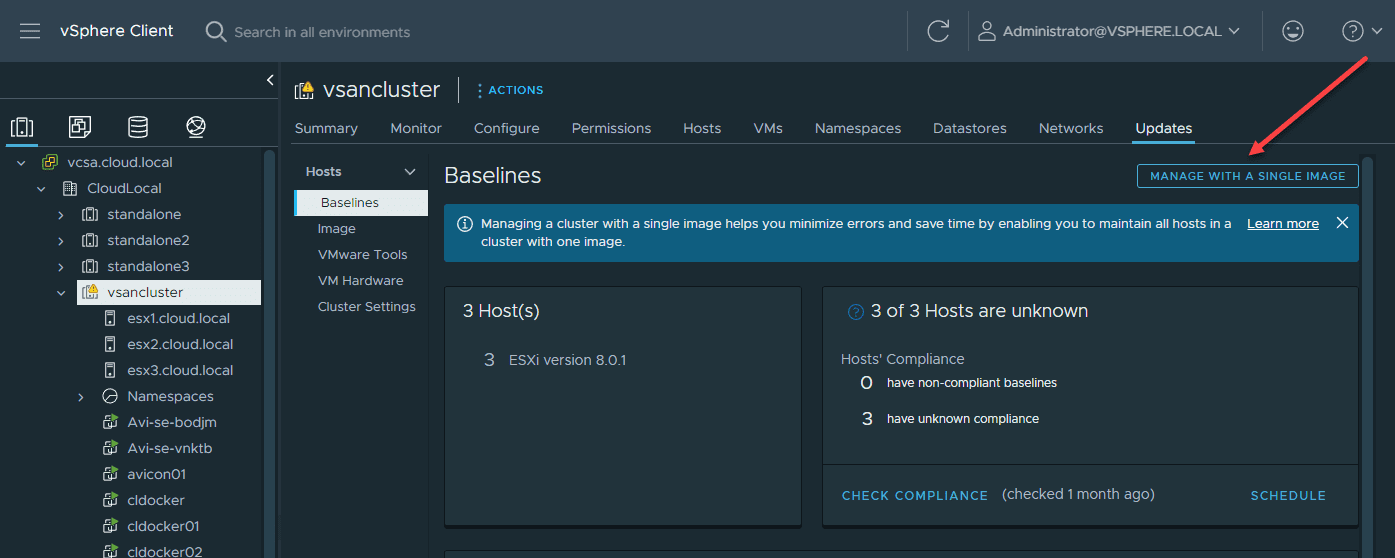This screenshot has height=558, width=1395.
Task: Open the hamburger navigation menu
Action: (x=30, y=31)
